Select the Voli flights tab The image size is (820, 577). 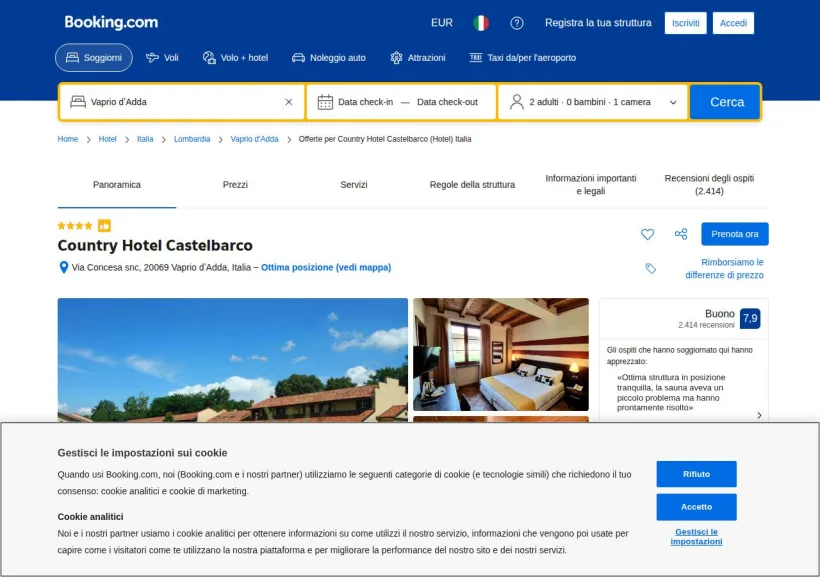point(162,58)
